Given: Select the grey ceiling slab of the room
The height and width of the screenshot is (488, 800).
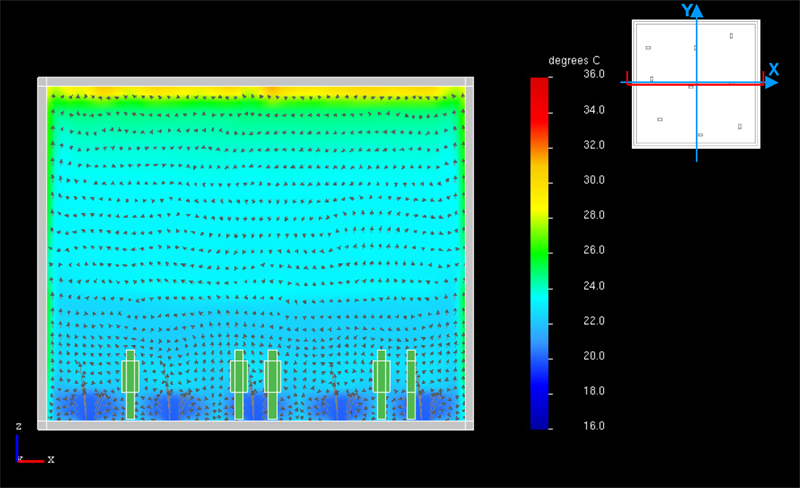Looking at the screenshot, I should tap(256, 82).
